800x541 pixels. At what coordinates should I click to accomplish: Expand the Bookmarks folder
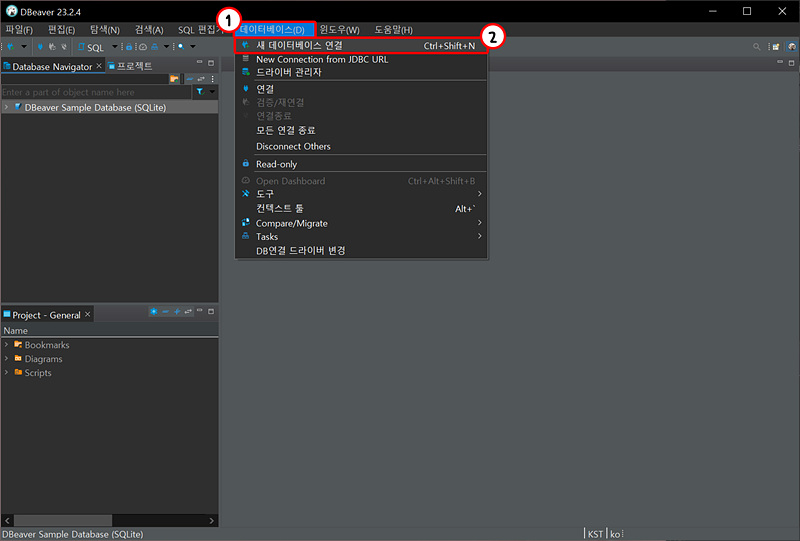point(7,345)
